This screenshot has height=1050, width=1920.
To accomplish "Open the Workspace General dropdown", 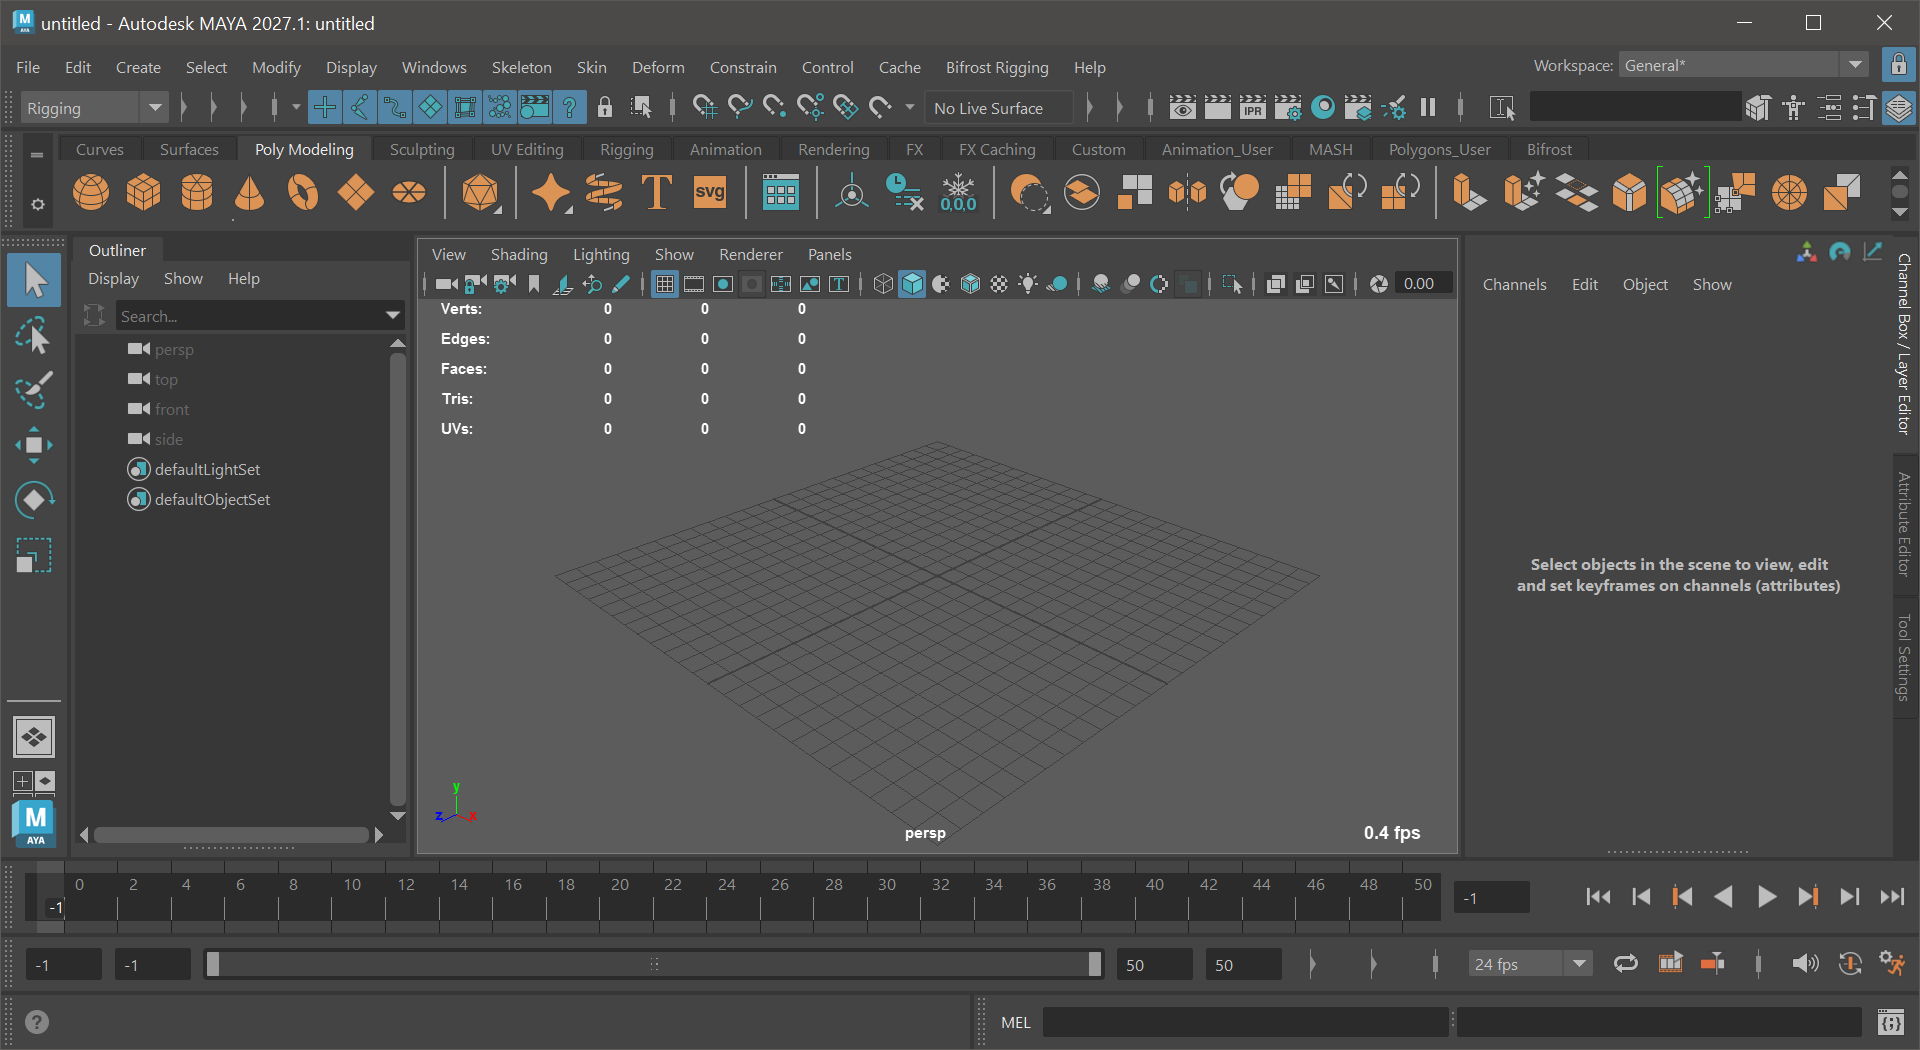I will [1855, 65].
